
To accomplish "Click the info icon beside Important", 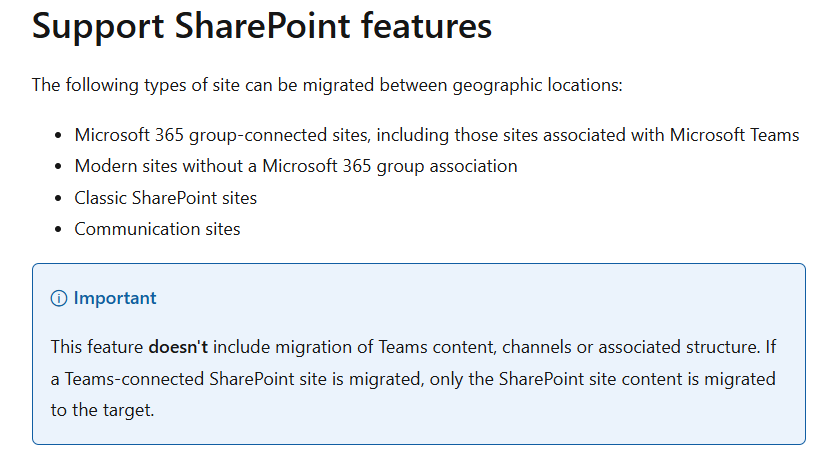I will (x=59, y=299).
